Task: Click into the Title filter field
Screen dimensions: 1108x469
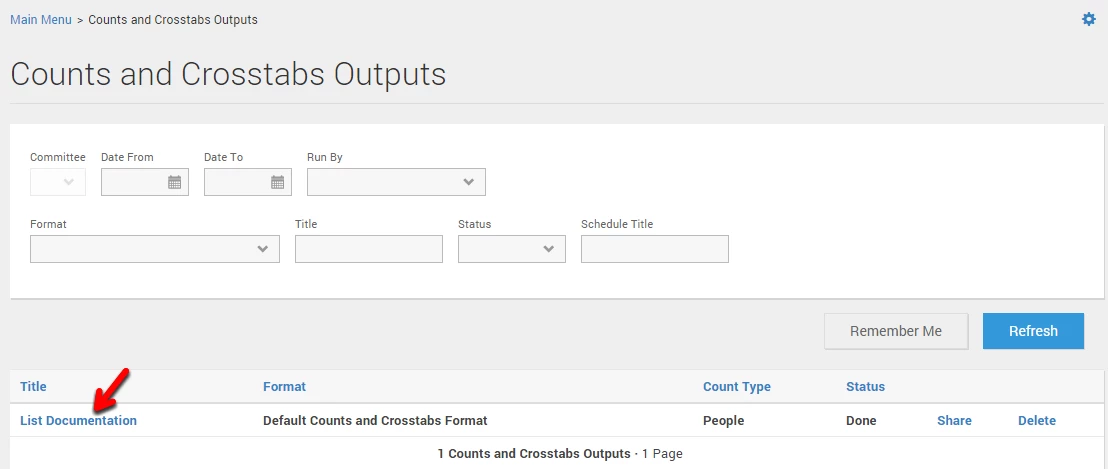Action: click(369, 249)
